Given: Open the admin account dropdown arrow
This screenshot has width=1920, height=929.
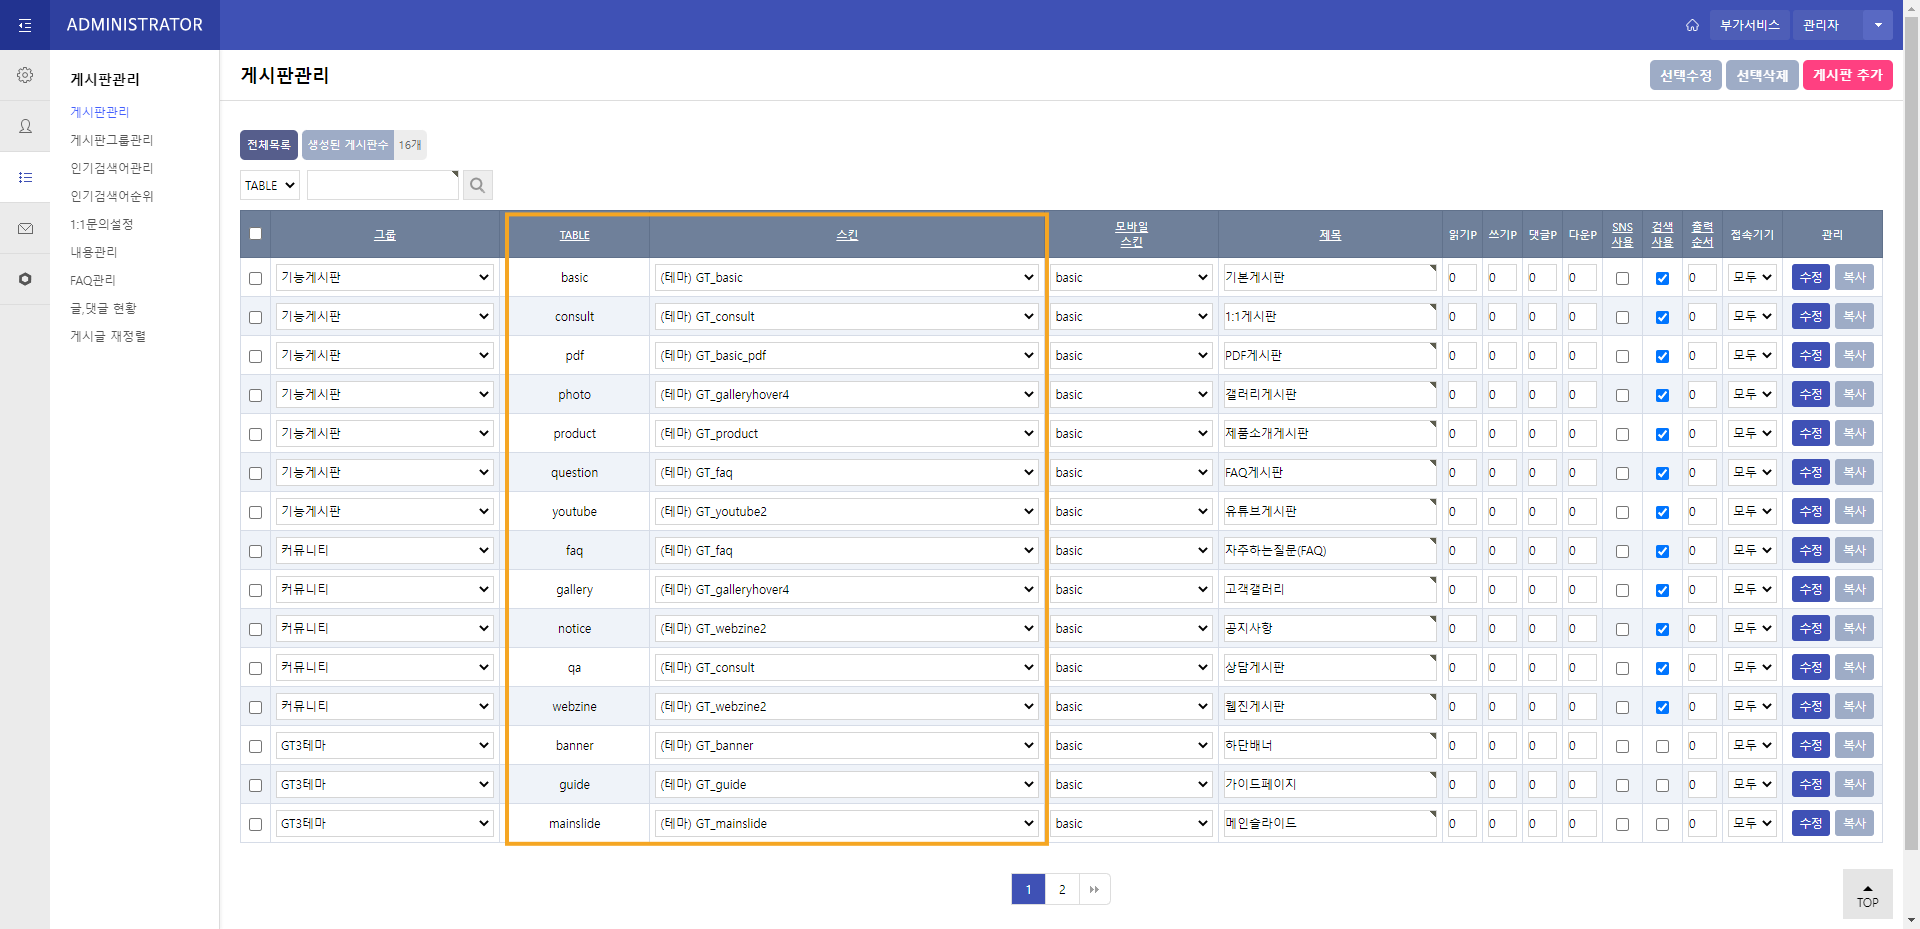Looking at the screenshot, I should click(1878, 25).
